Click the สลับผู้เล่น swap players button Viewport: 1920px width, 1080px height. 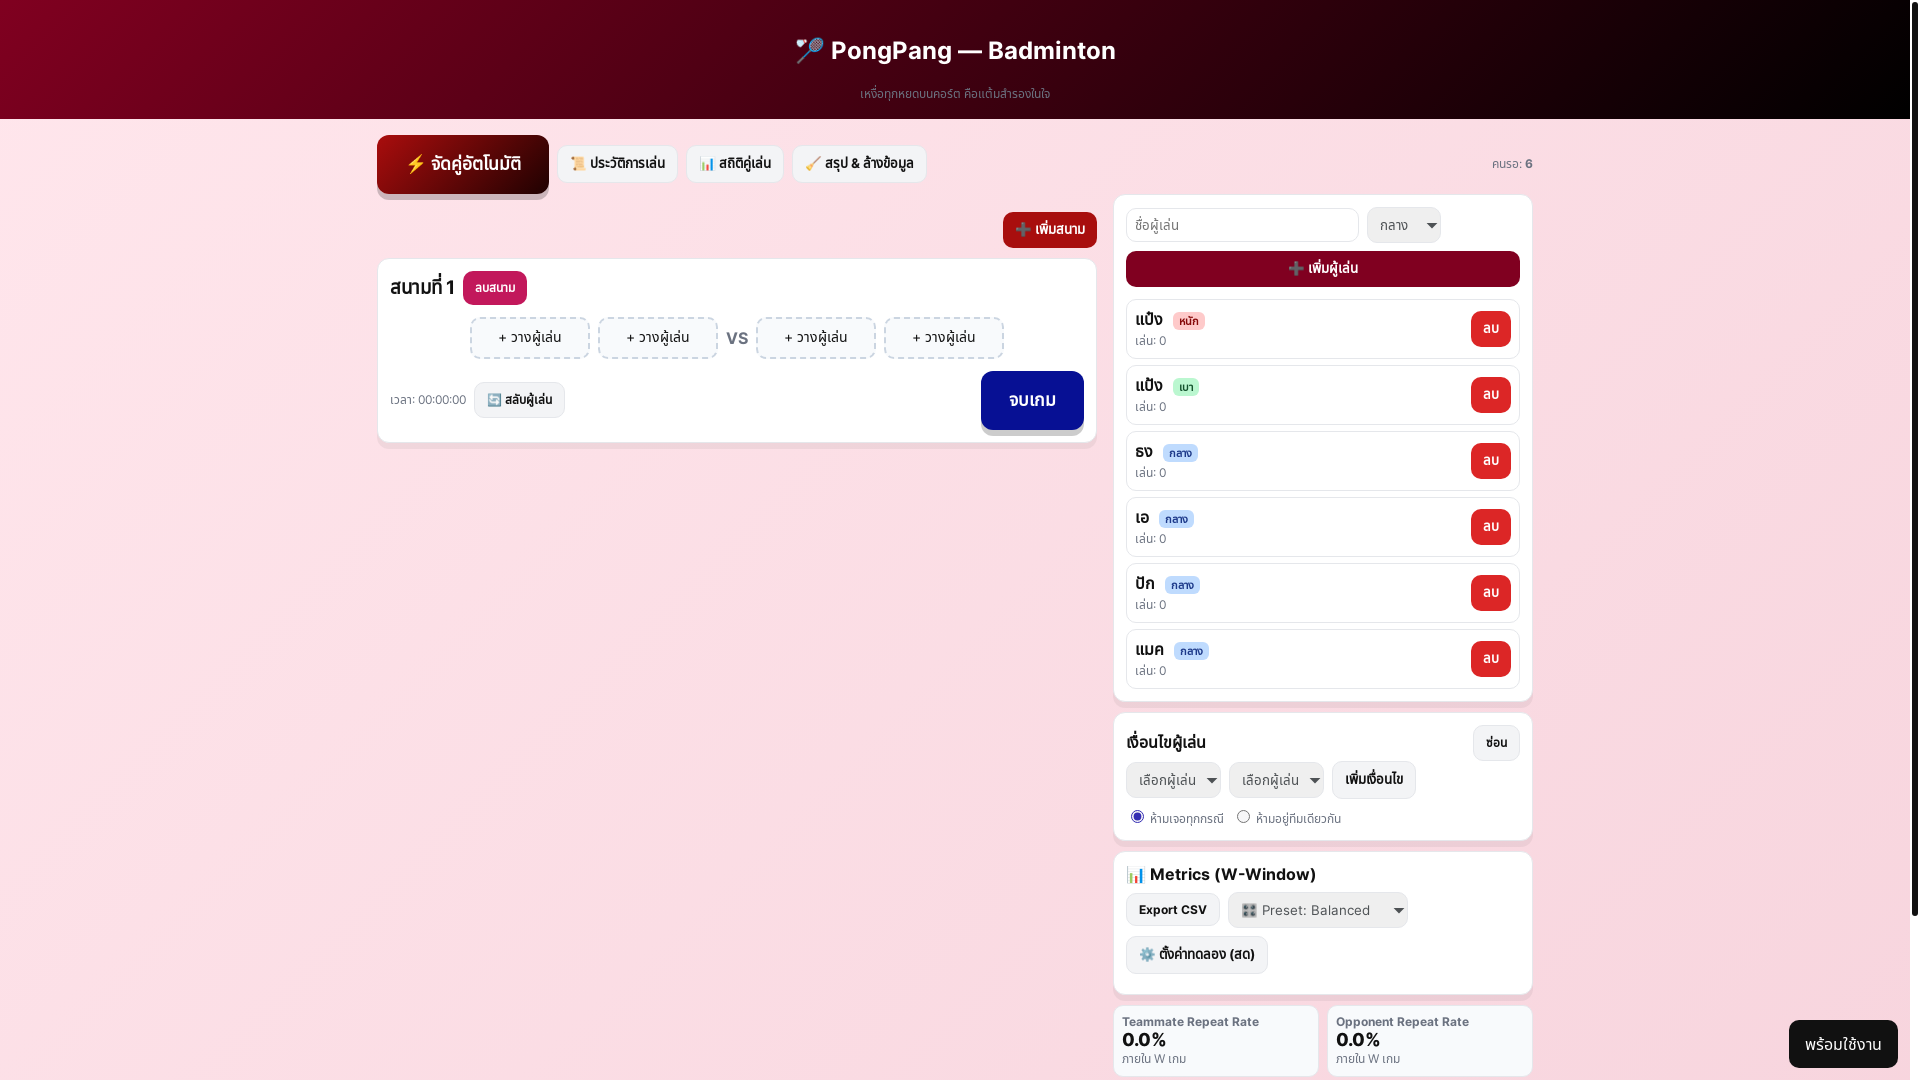coord(519,400)
